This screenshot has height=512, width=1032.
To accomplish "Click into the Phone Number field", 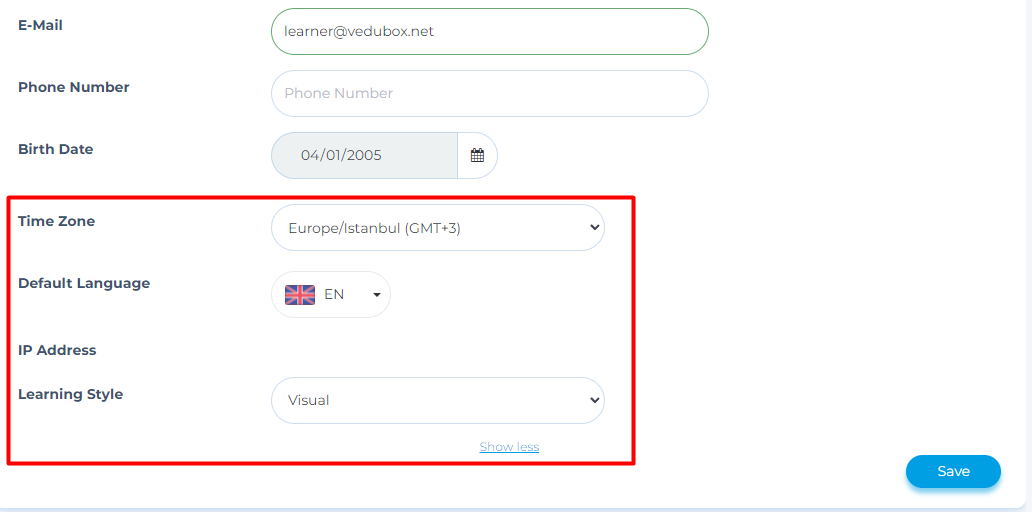I will point(489,93).
